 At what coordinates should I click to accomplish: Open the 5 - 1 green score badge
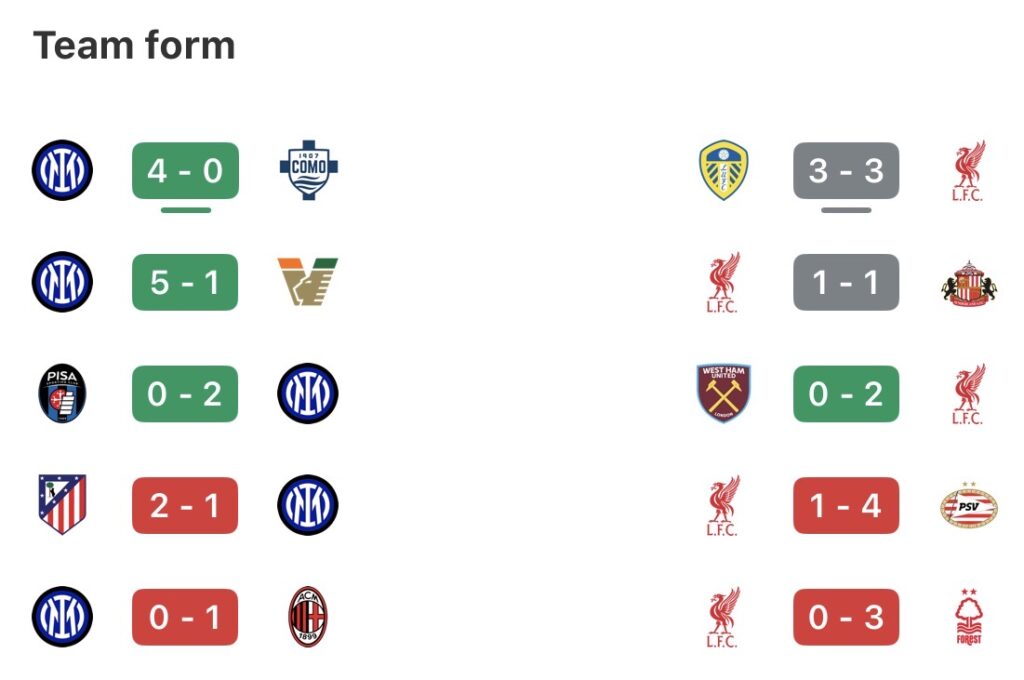point(185,282)
